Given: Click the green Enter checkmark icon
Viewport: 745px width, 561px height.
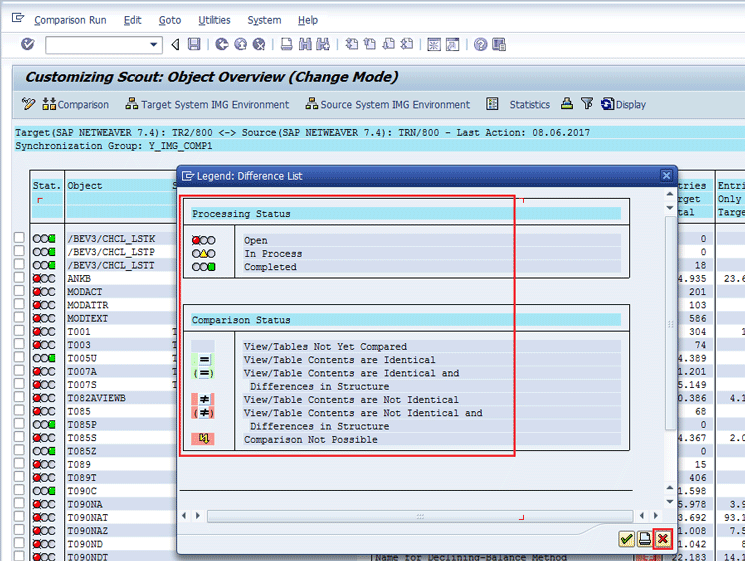Looking at the screenshot, I should click(x=27, y=44).
